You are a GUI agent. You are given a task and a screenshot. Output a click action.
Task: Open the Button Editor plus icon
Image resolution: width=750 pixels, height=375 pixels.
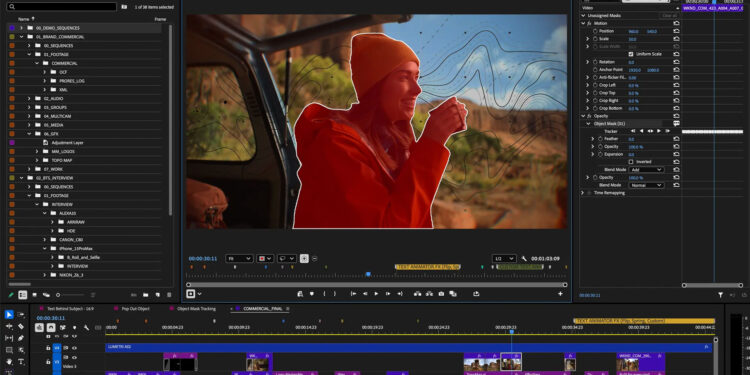(560, 294)
